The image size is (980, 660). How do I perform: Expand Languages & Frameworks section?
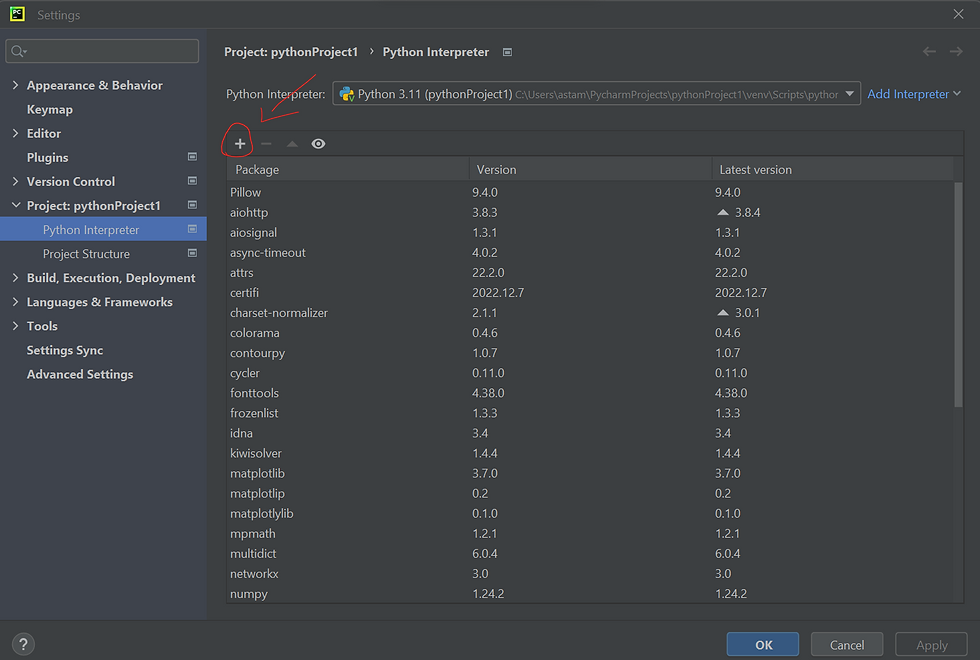click(x=16, y=302)
